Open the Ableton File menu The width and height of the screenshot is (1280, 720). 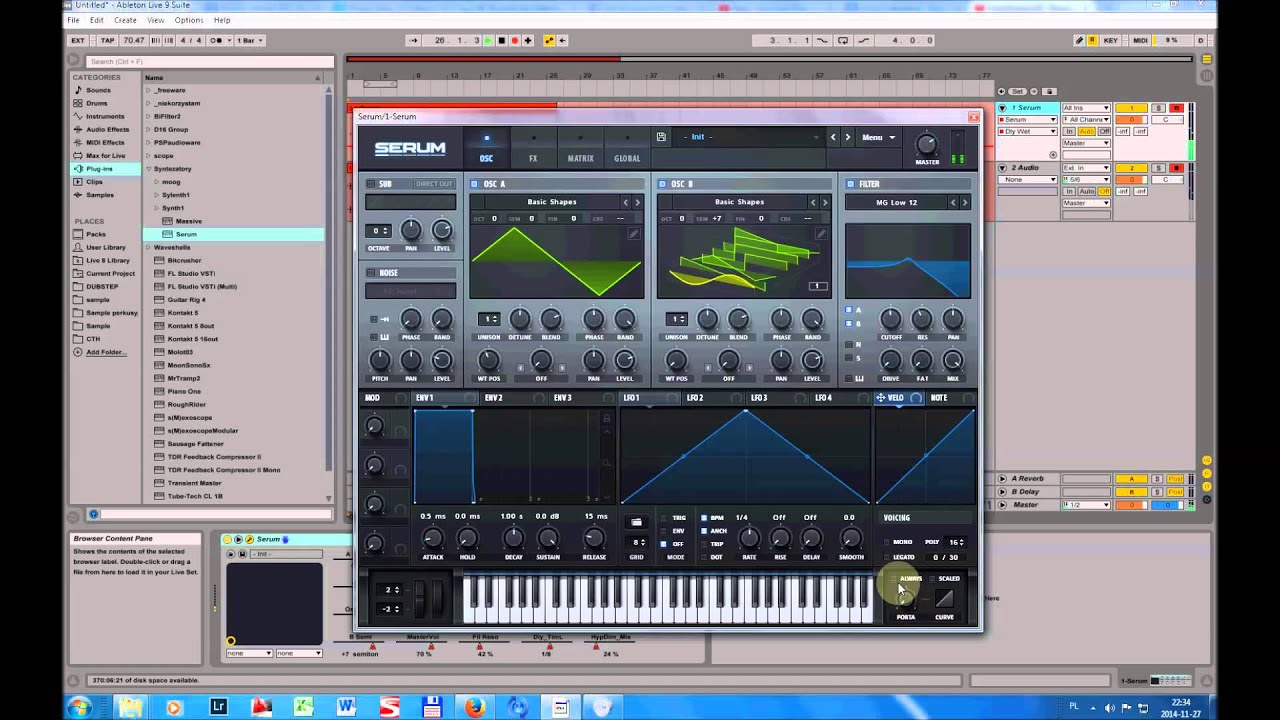[74, 20]
